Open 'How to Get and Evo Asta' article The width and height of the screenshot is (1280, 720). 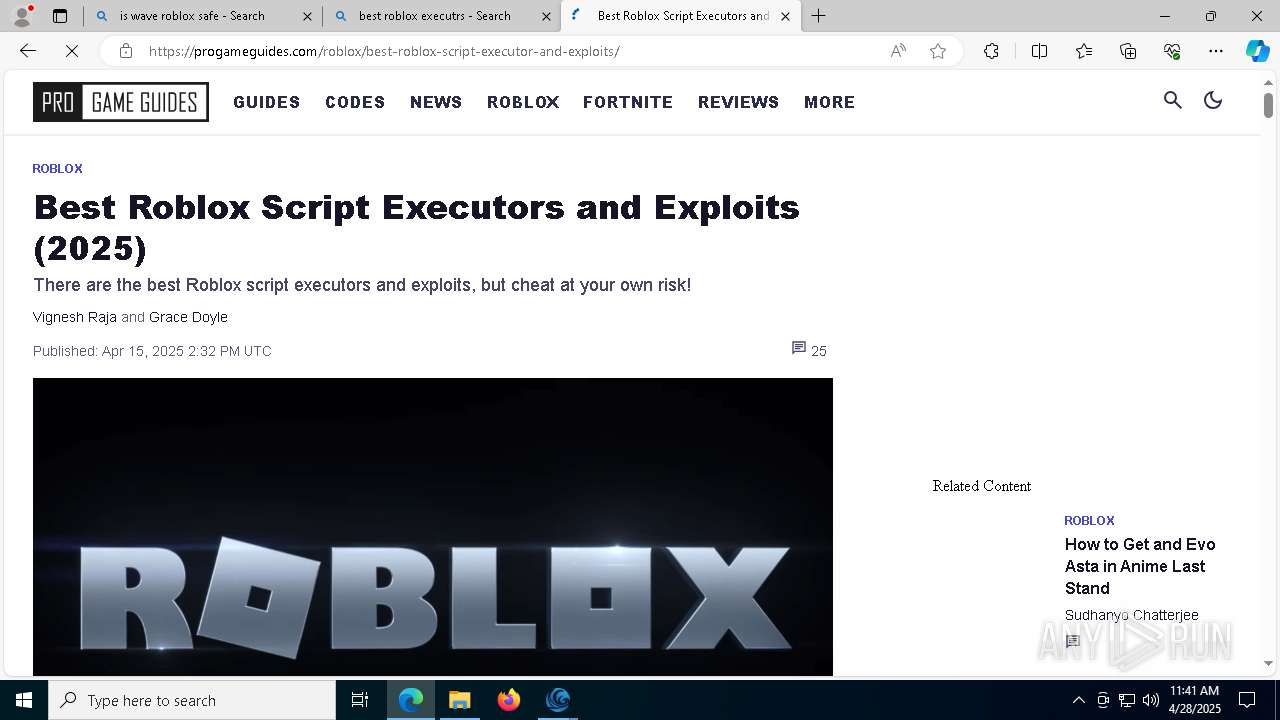(x=1140, y=566)
